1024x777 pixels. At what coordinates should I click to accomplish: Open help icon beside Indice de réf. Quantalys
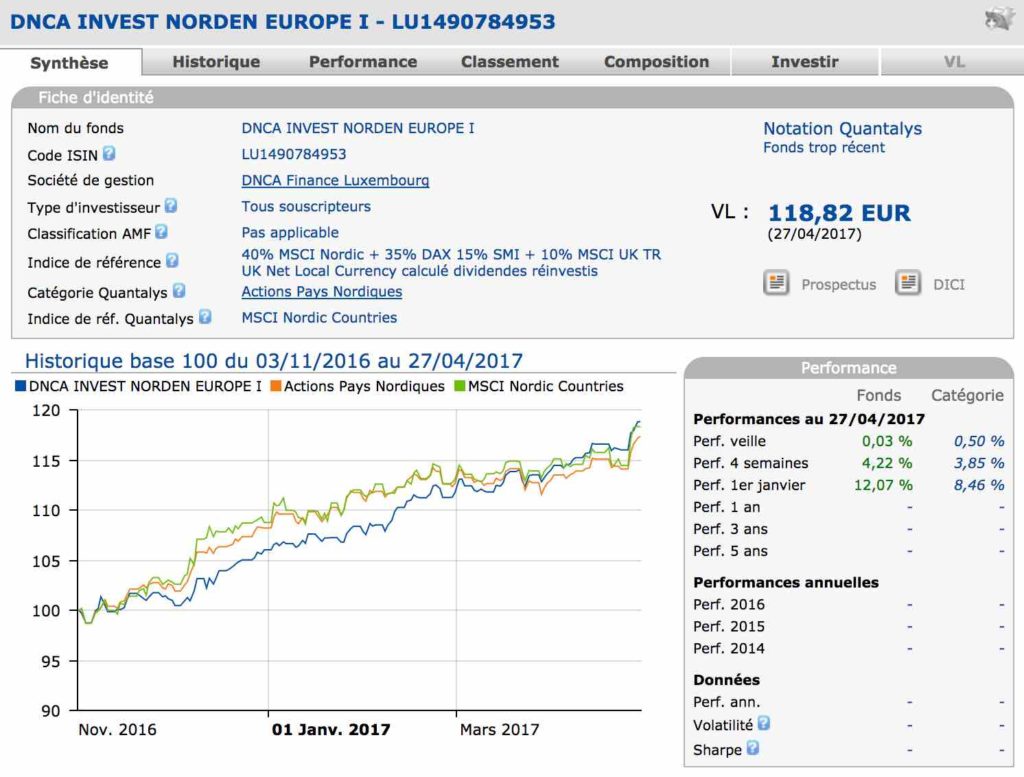coord(205,317)
